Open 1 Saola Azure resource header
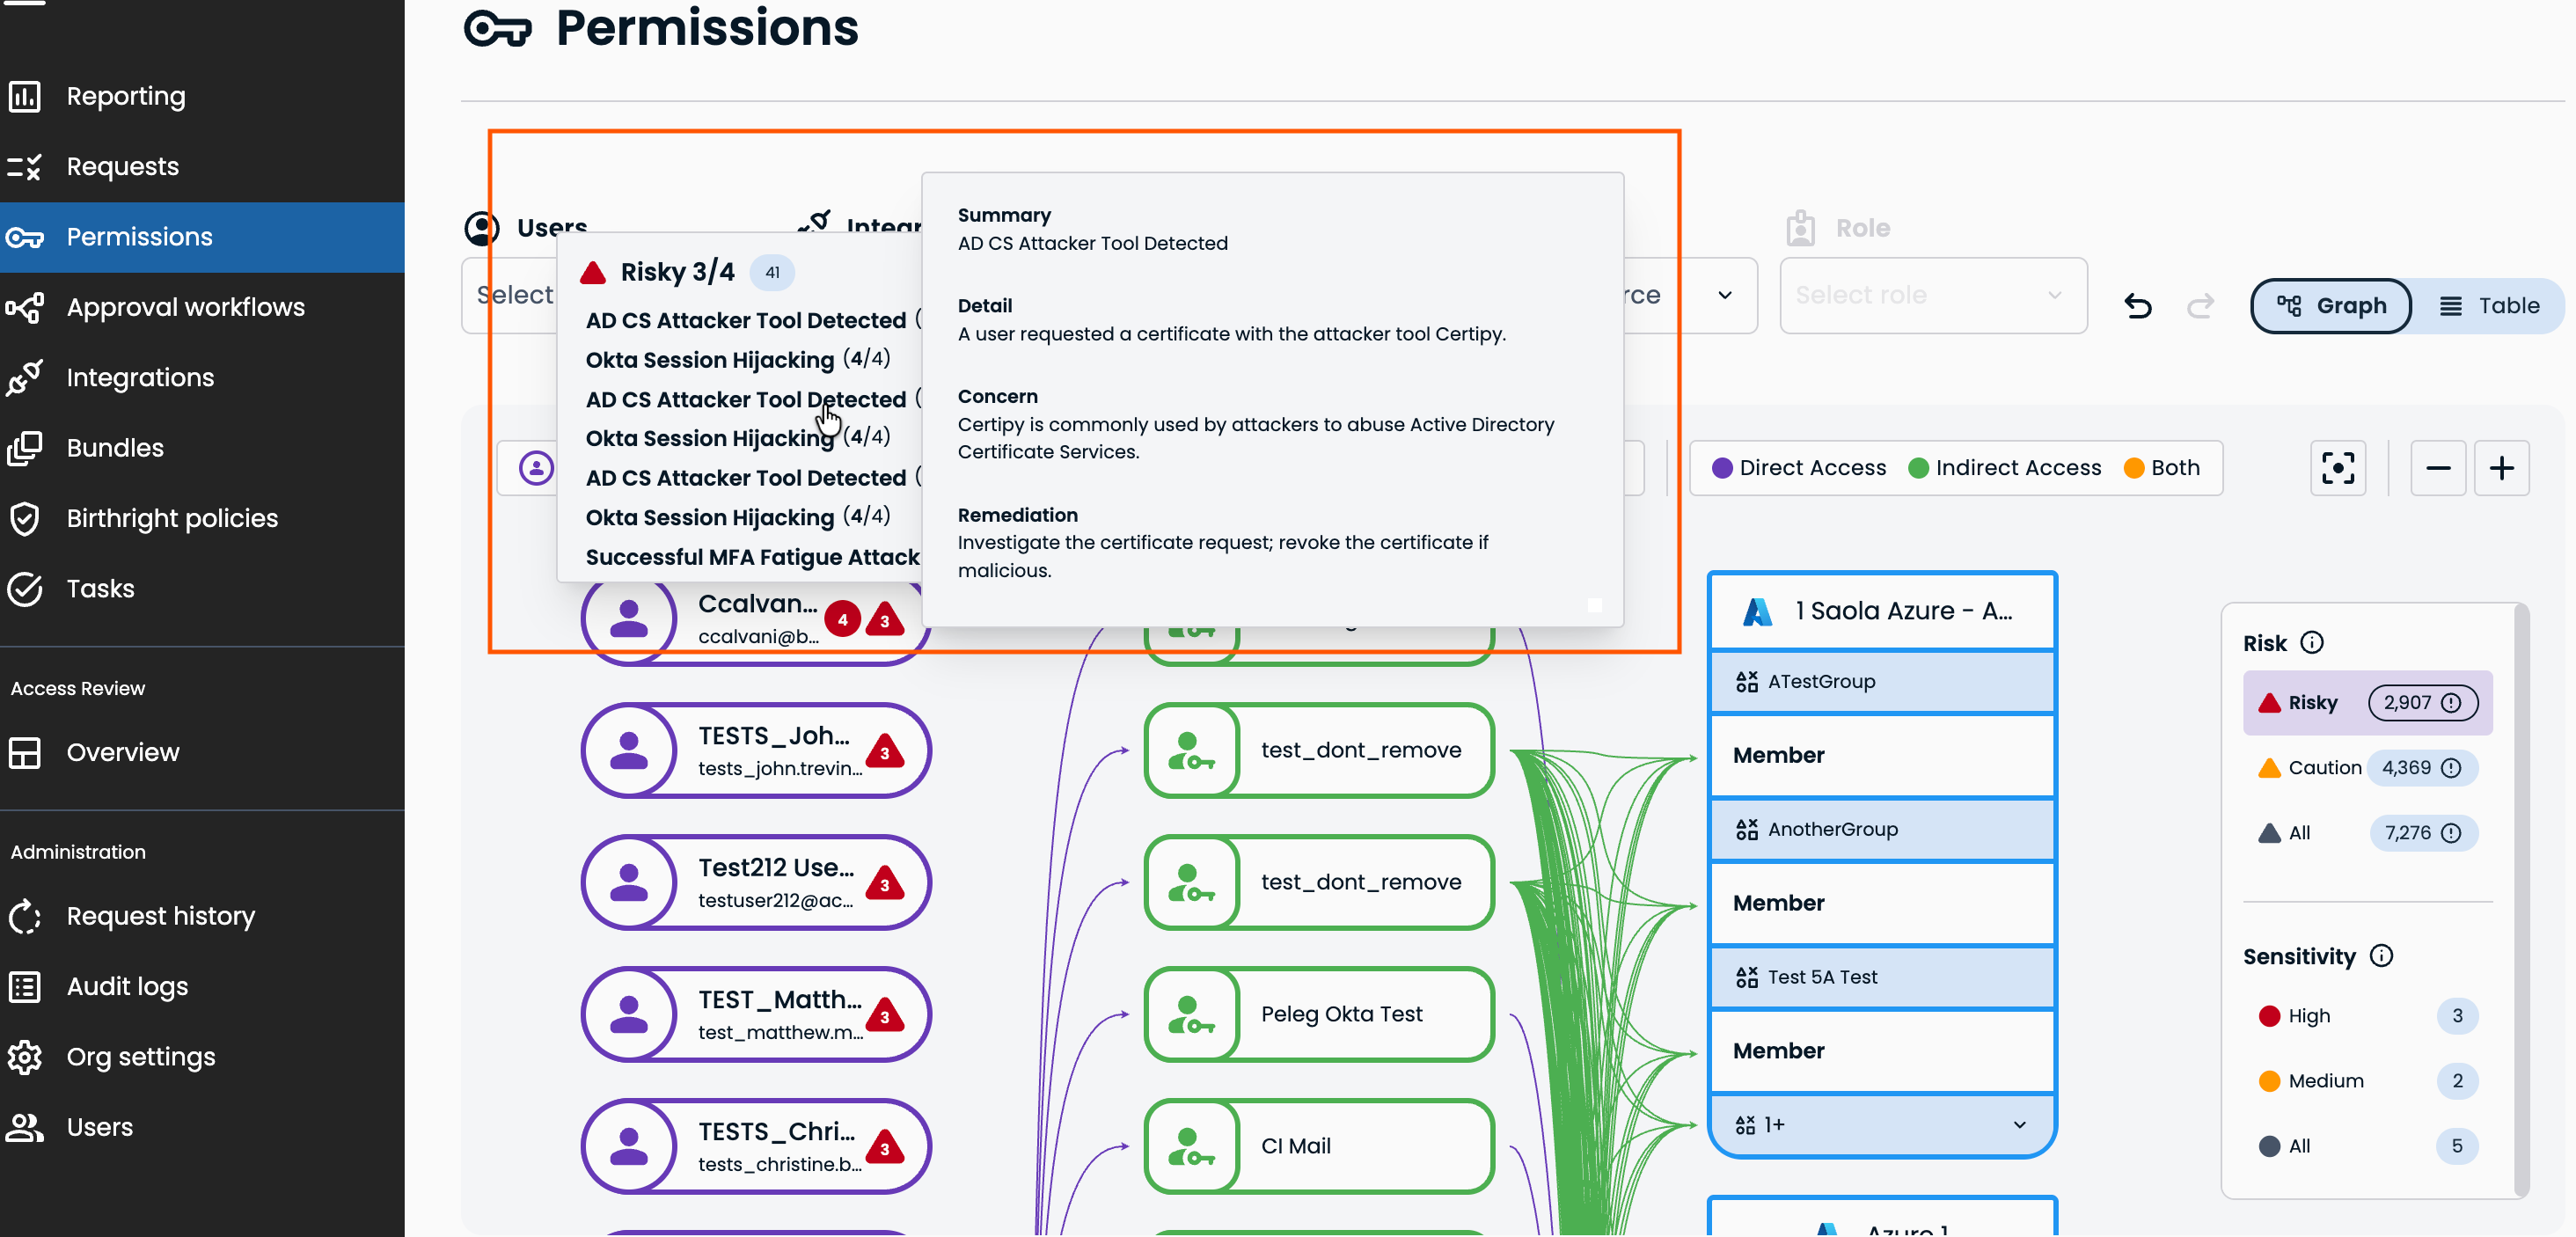This screenshot has width=2576, height=1237. [1882, 611]
